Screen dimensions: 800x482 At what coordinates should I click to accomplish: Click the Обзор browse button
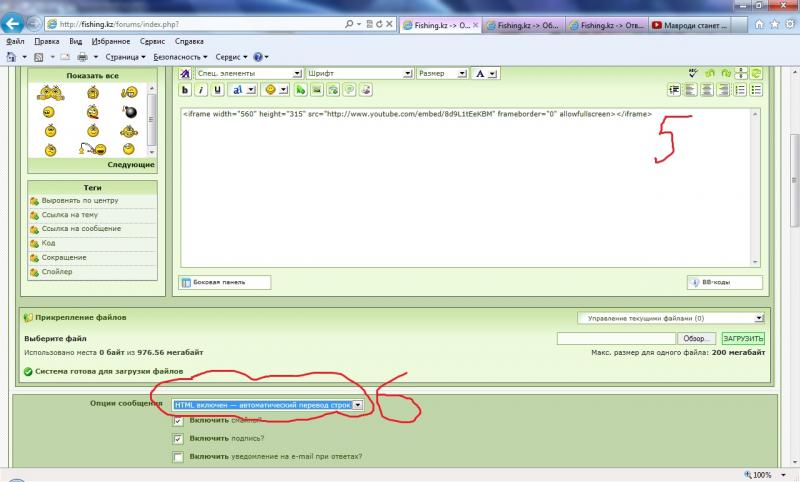click(698, 340)
